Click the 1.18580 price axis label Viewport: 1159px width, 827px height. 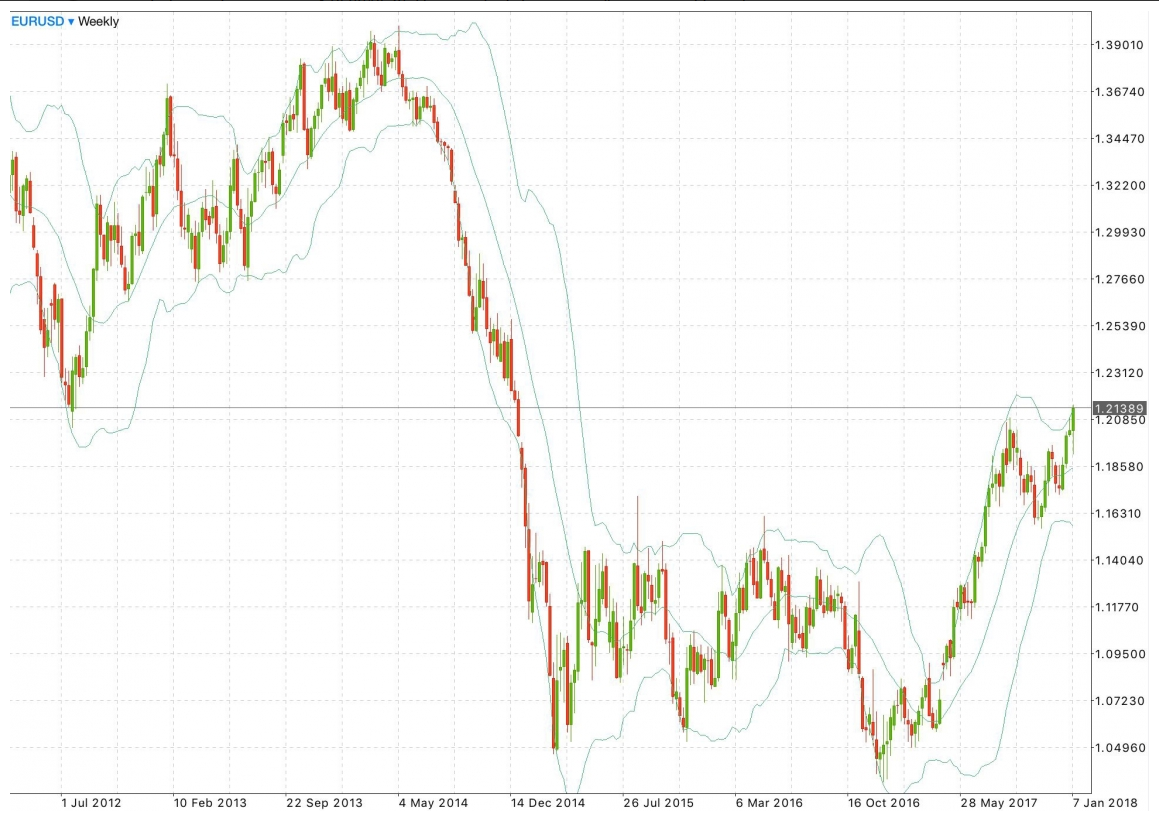(x=1119, y=466)
